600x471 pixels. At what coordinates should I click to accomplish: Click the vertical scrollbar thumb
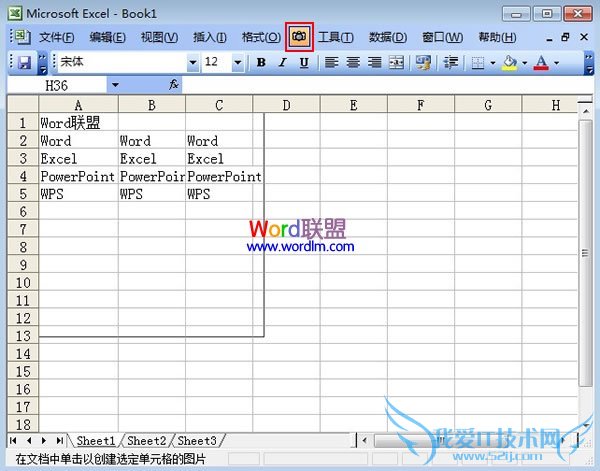tap(585, 253)
